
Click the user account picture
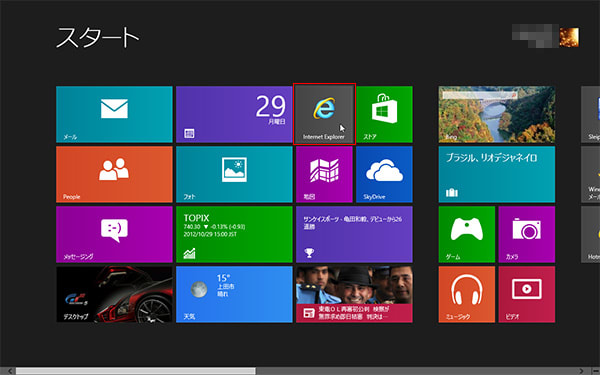coord(569,37)
